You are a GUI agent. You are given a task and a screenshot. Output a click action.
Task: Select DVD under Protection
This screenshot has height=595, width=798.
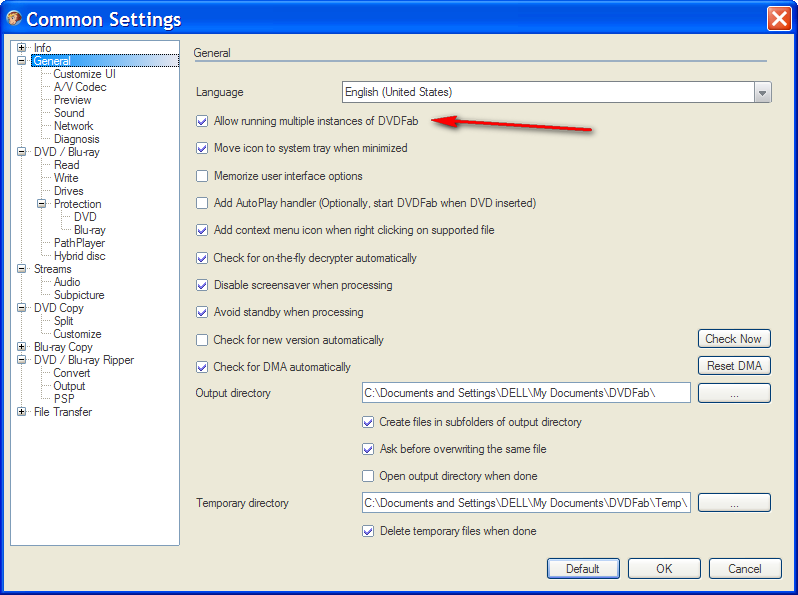85,217
